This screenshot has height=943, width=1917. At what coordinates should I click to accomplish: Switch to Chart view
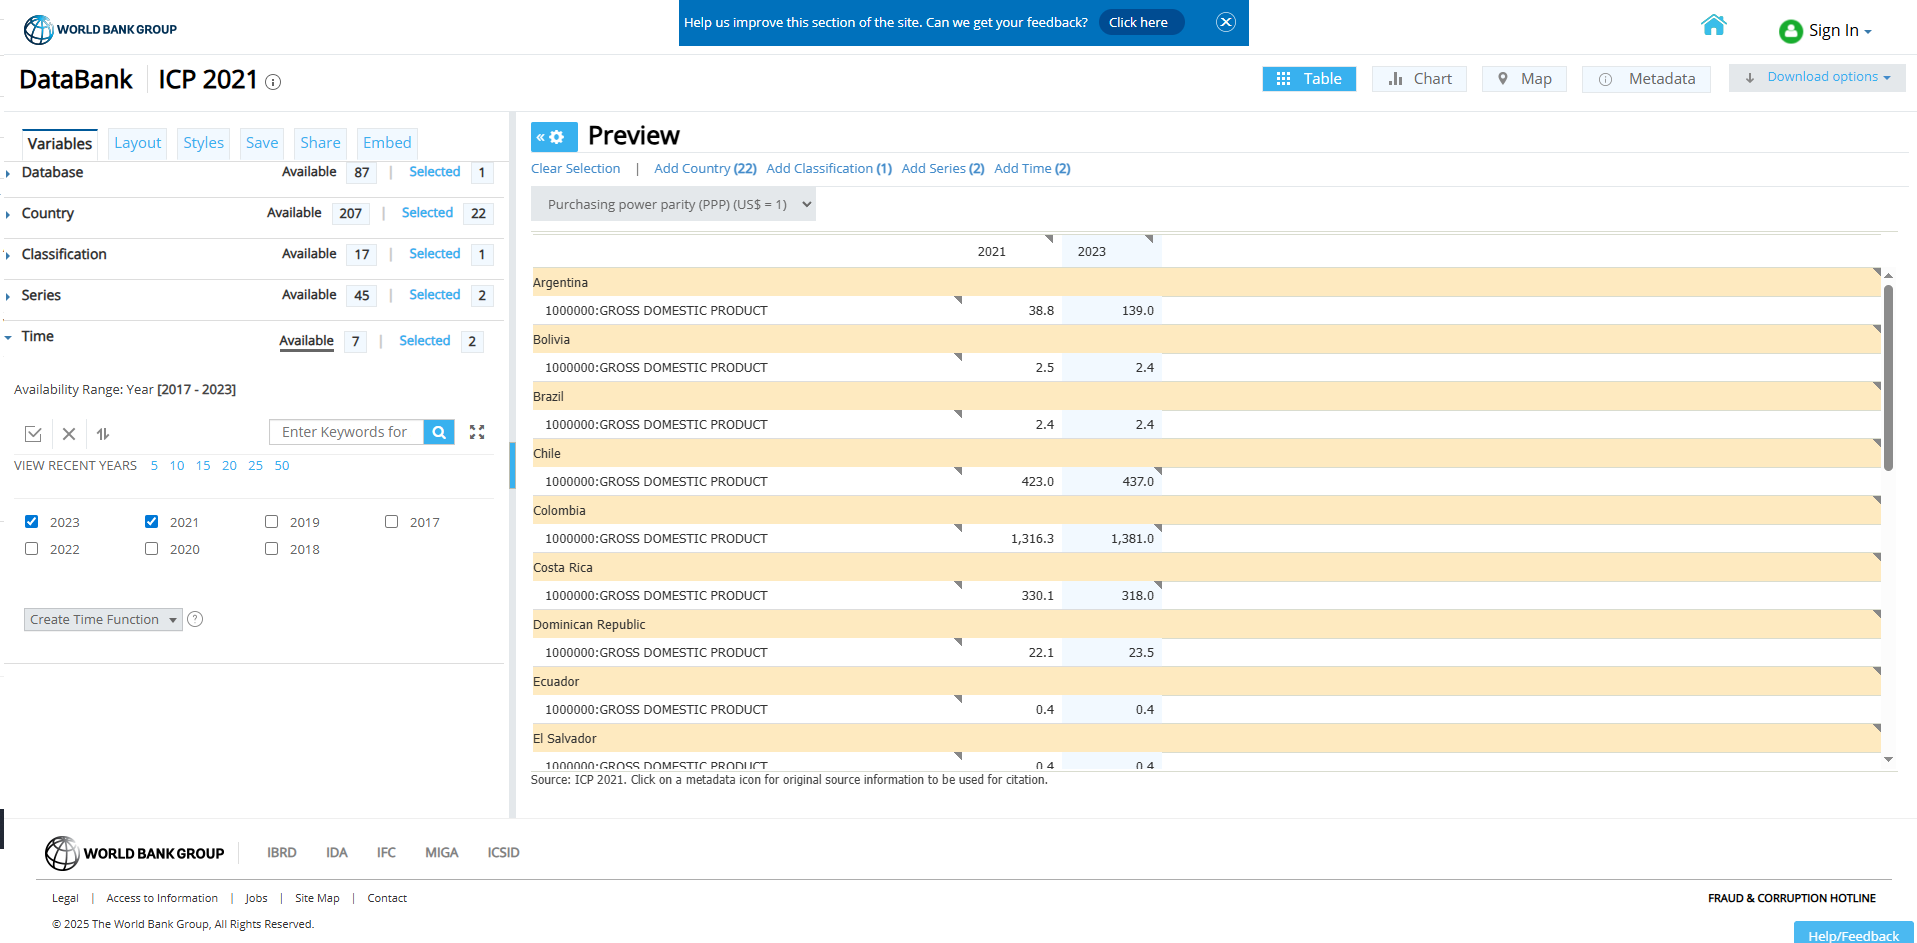pyautogui.click(x=1419, y=79)
